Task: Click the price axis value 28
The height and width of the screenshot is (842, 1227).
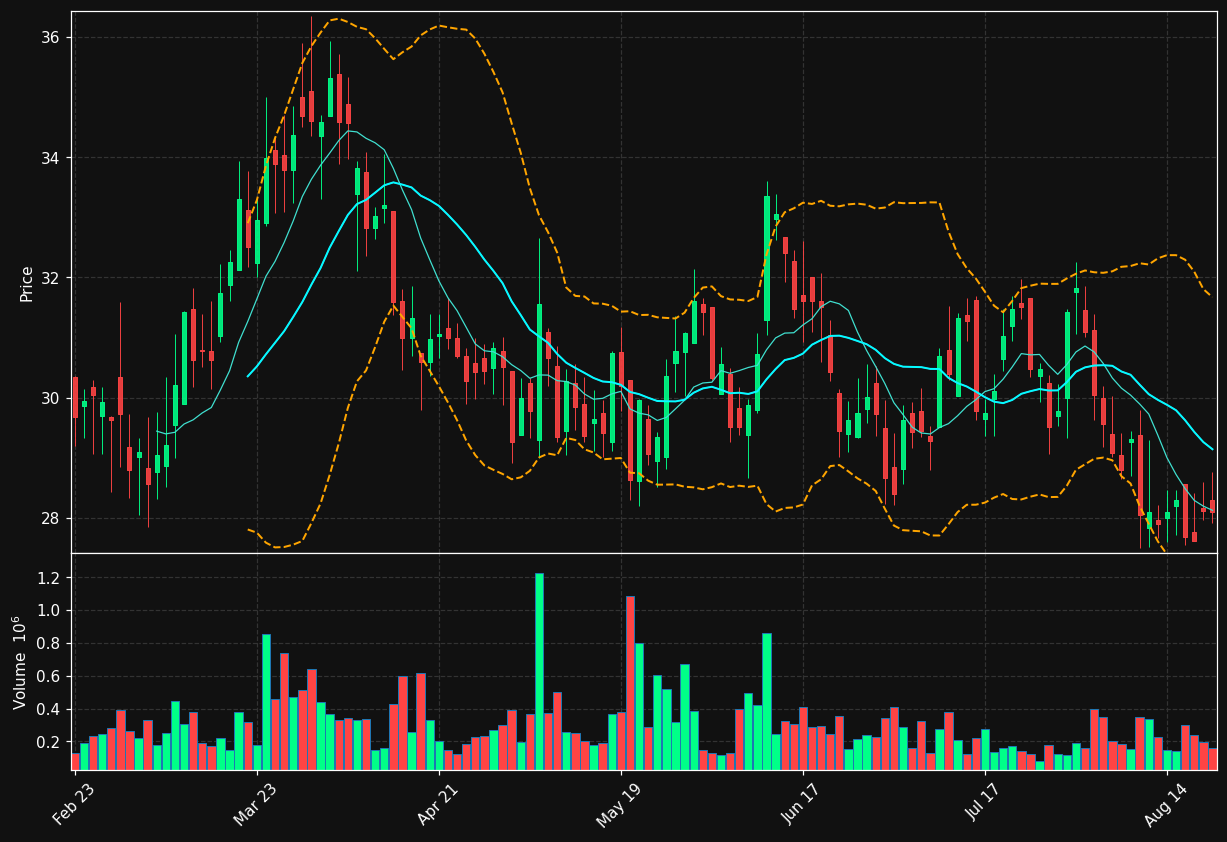Action: [50, 518]
